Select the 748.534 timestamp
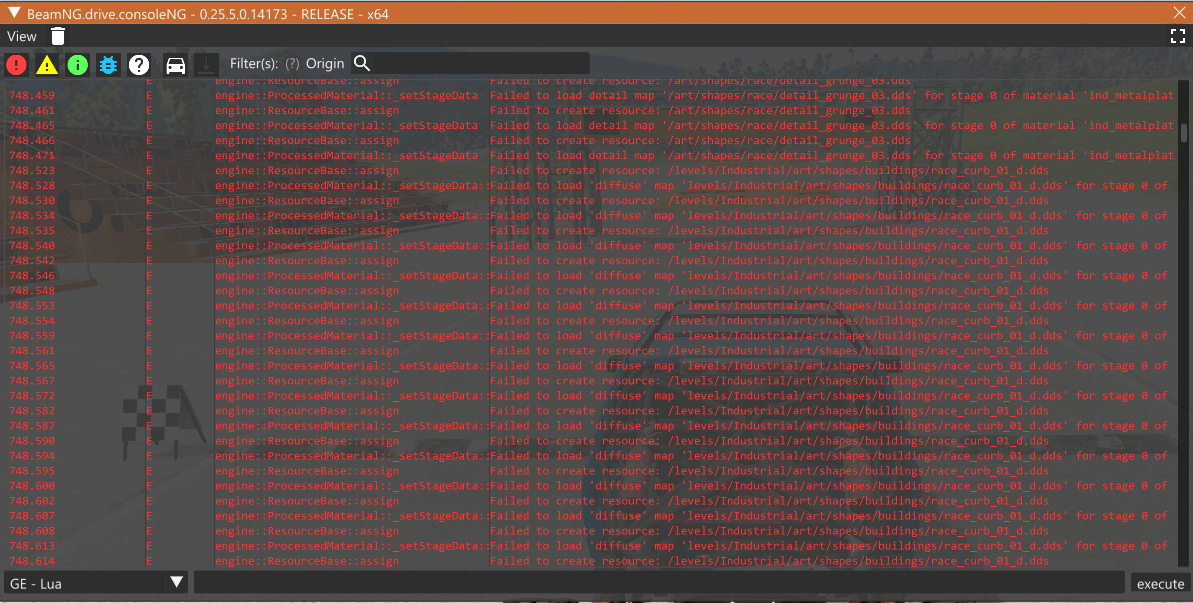This screenshot has height=603, width=1193. (32, 215)
